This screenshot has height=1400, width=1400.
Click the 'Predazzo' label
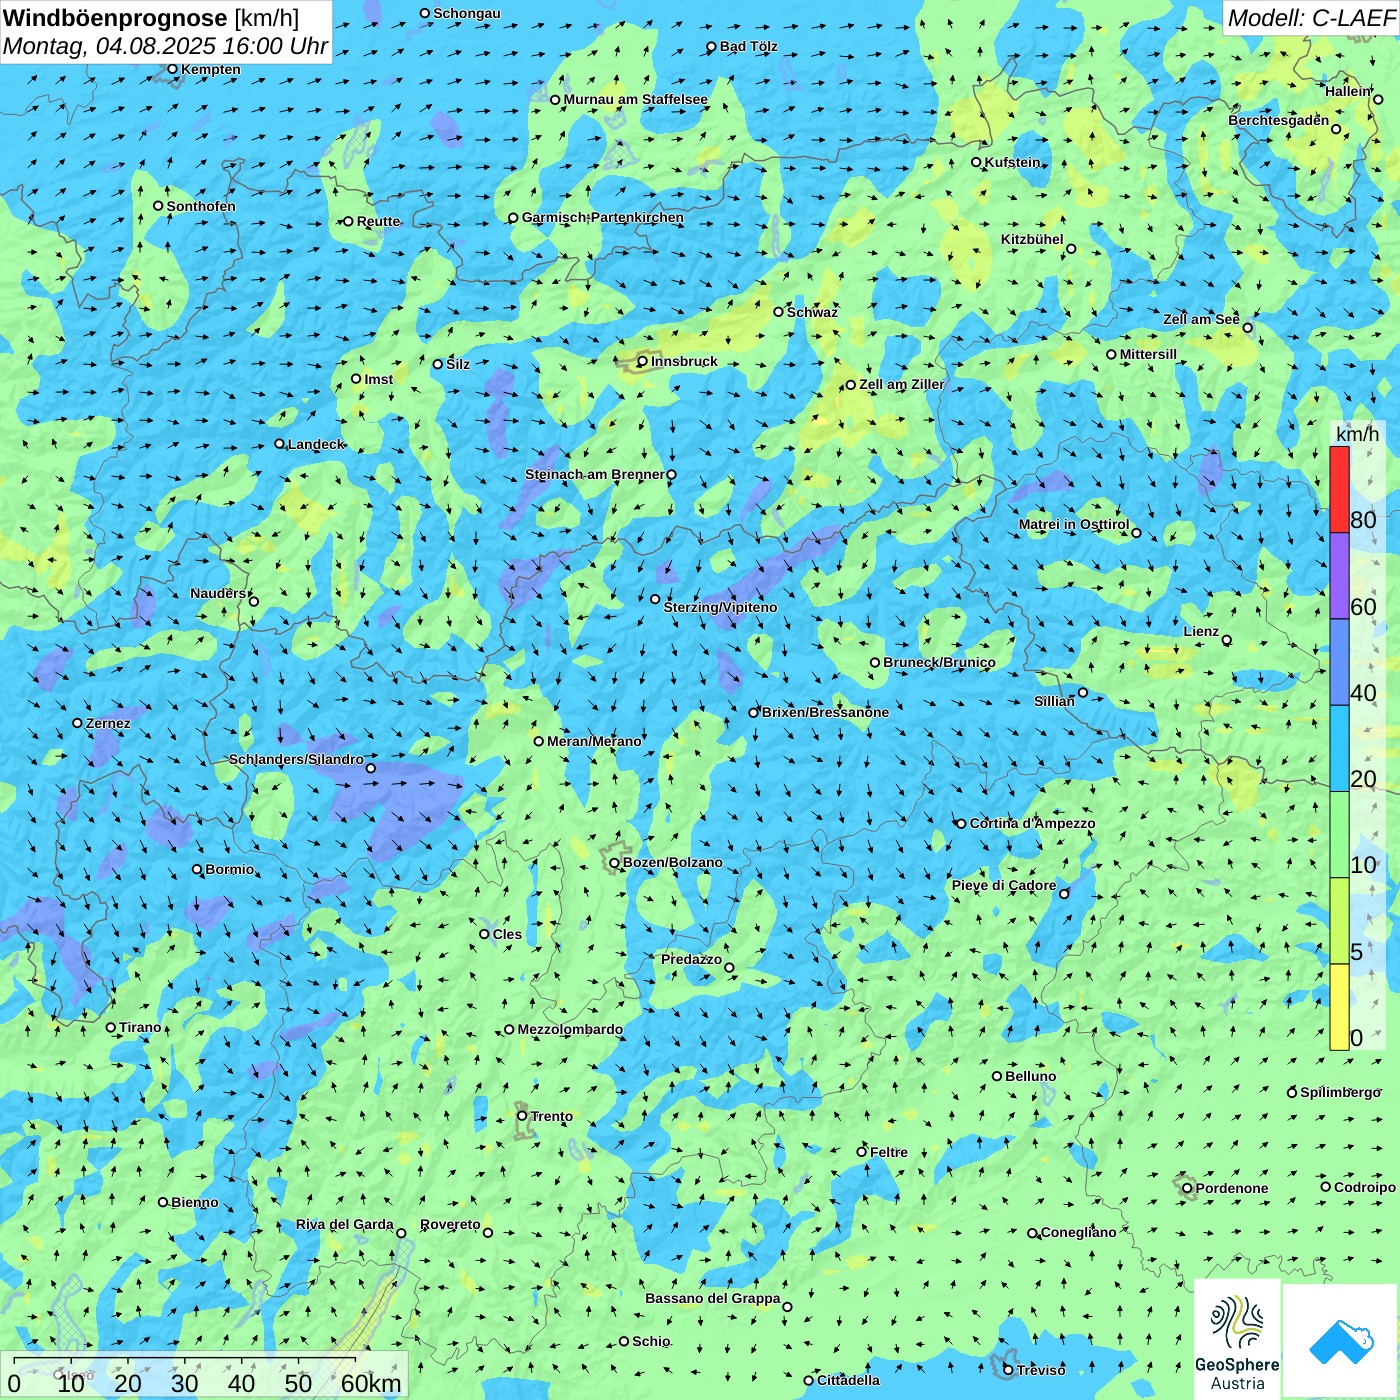coord(691,959)
